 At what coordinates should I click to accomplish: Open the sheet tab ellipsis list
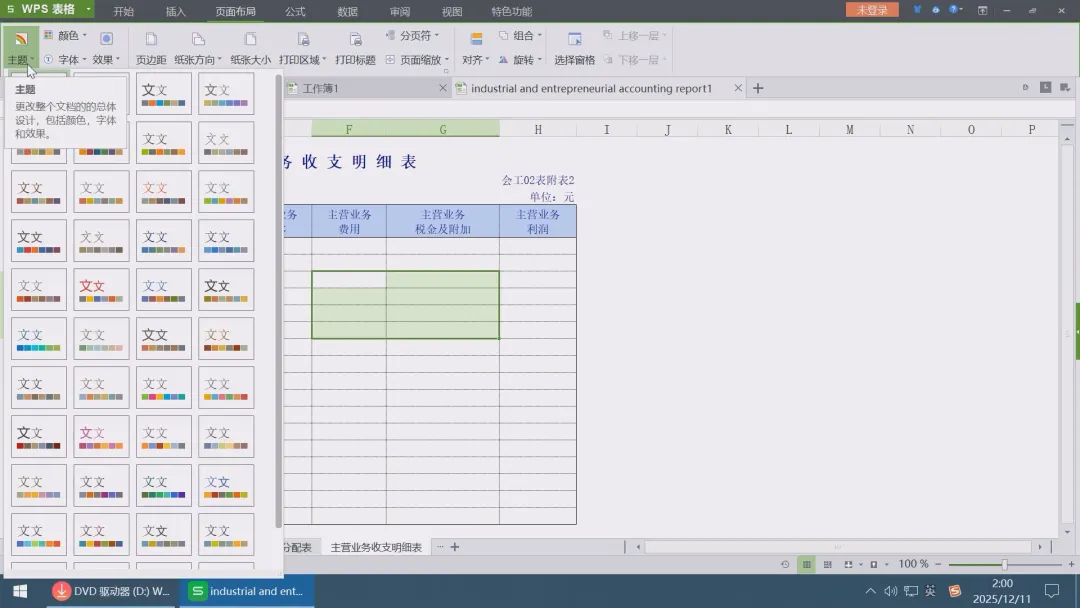coord(440,547)
